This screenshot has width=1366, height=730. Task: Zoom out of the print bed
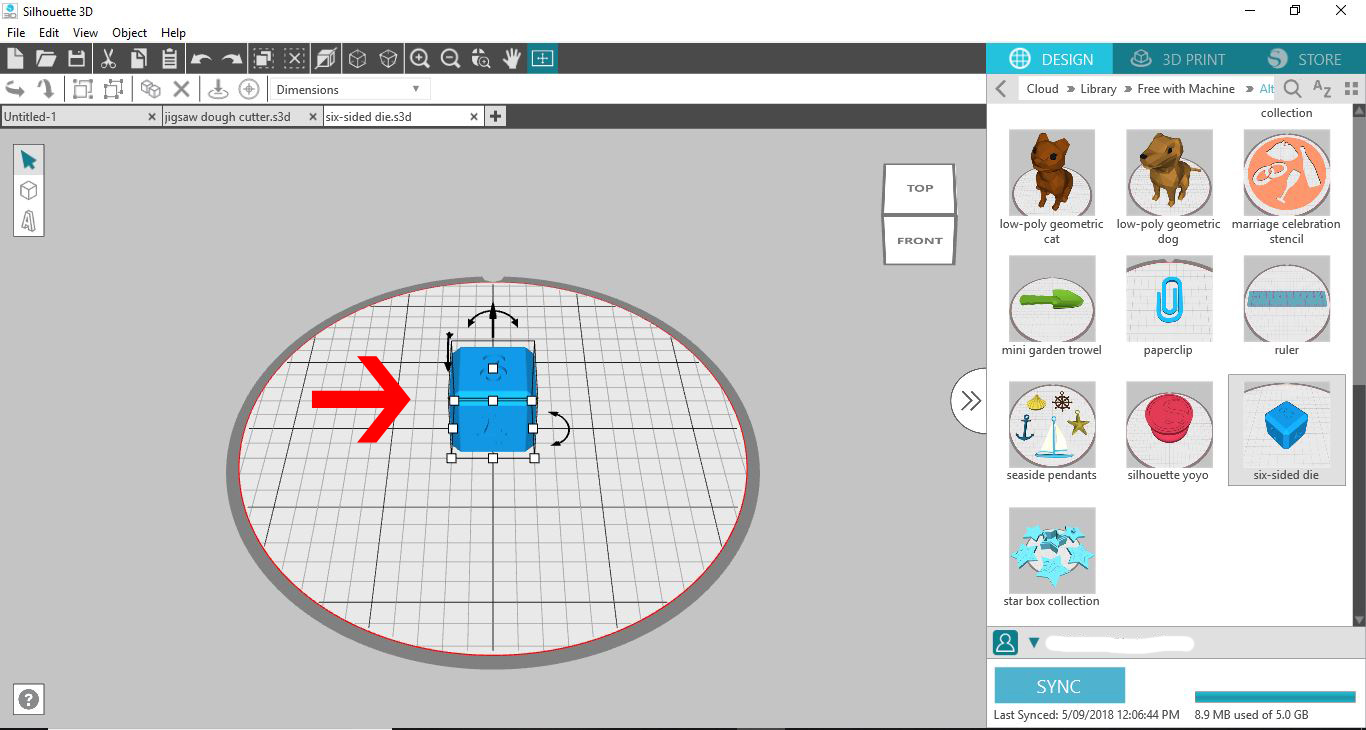pyautogui.click(x=451, y=59)
